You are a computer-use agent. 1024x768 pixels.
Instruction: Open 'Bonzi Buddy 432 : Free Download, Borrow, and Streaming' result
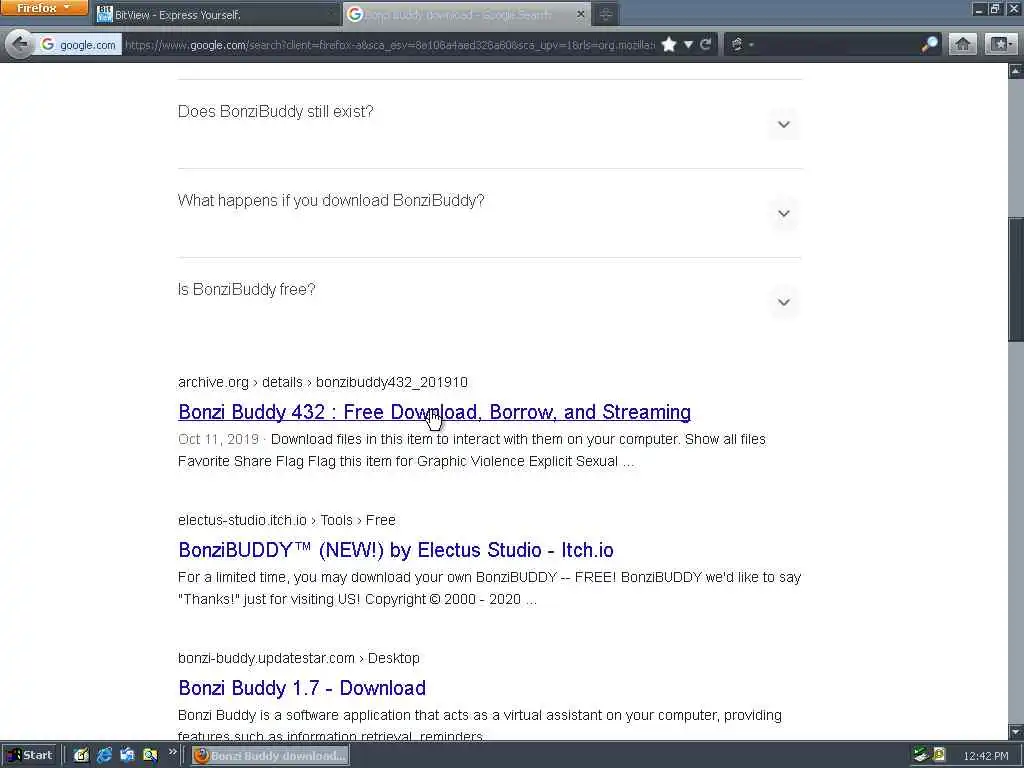(x=434, y=412)
